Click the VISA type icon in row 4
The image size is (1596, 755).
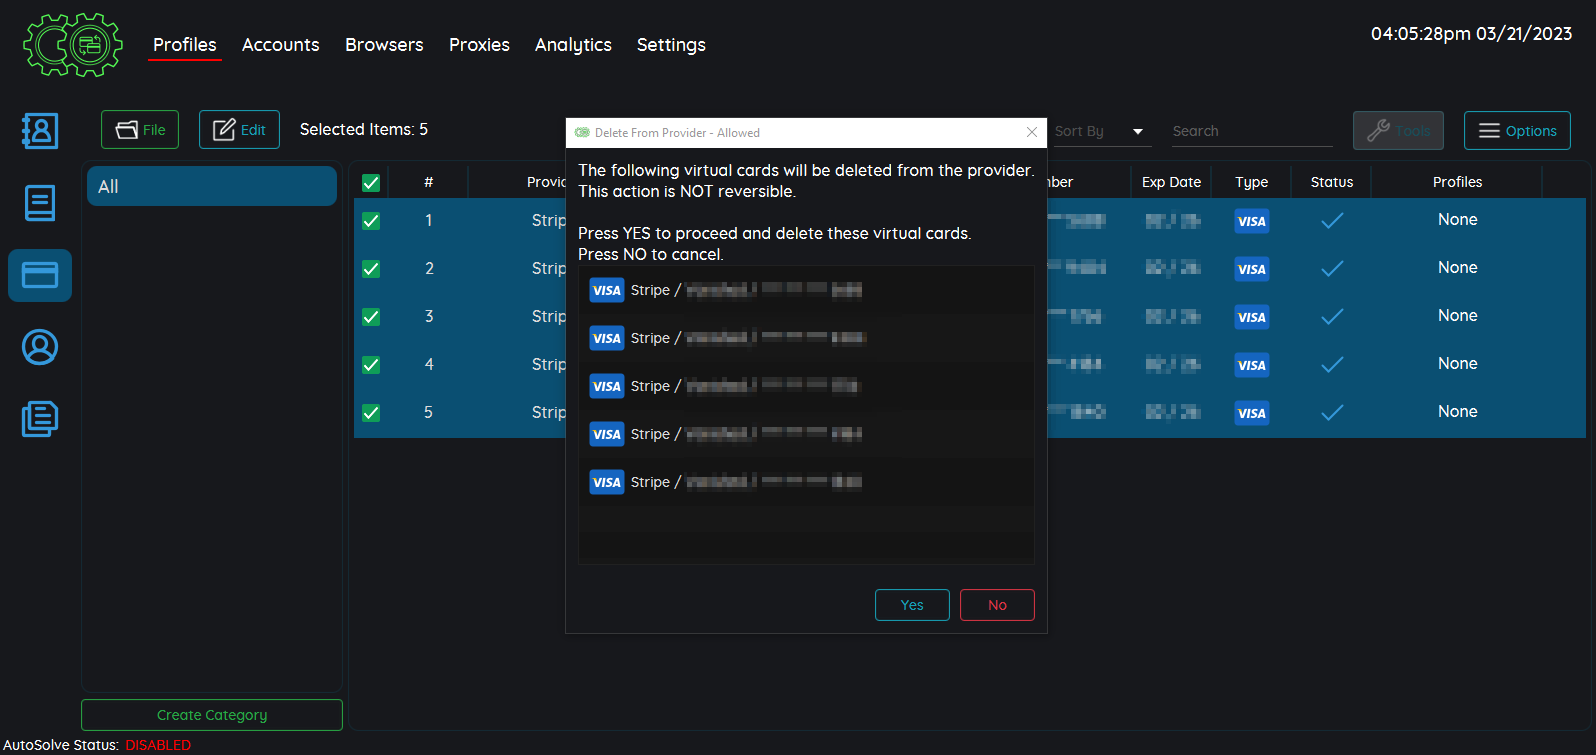pyautogui.click(x=1252, y=365)
